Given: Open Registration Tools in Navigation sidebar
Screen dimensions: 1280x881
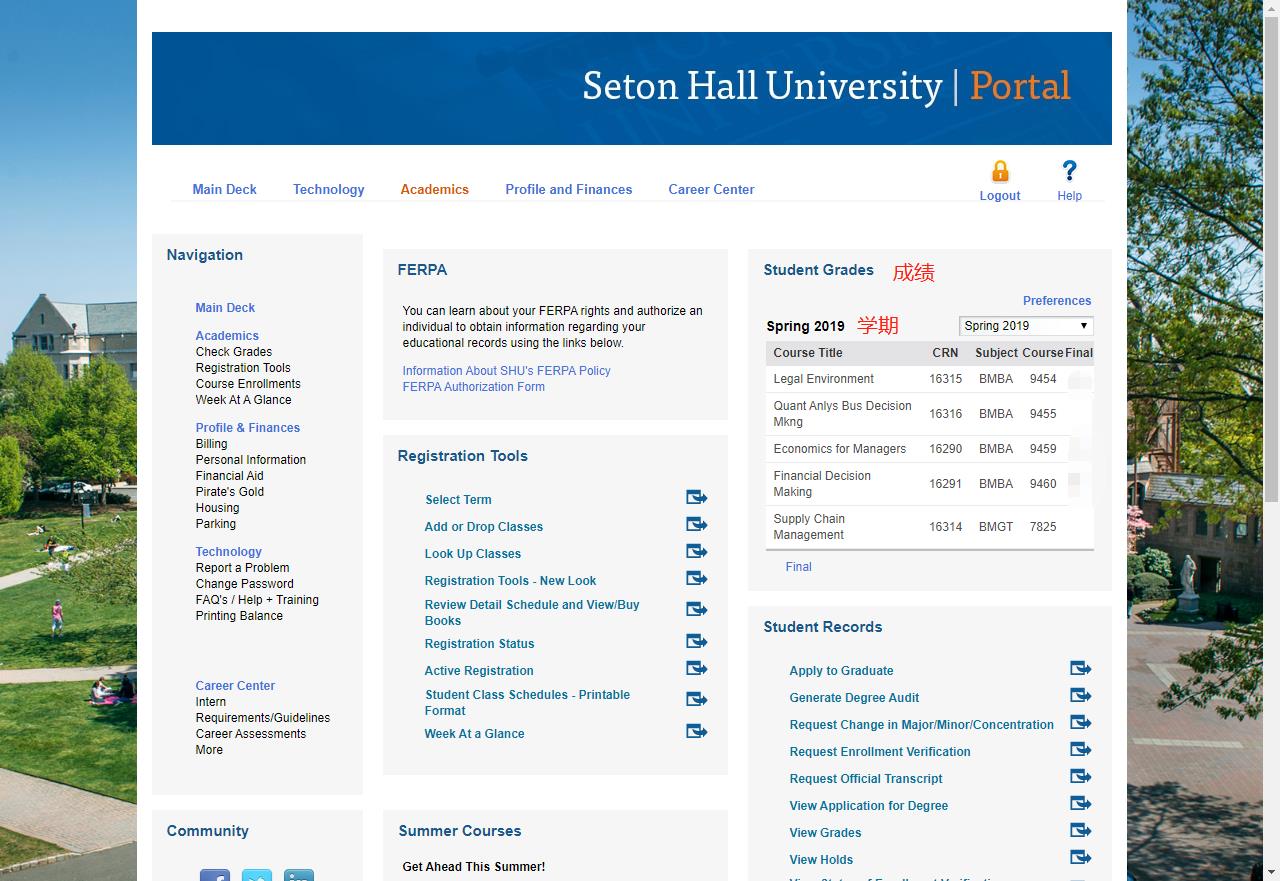Looking at the screenshot, I should (x=243, y=368).
